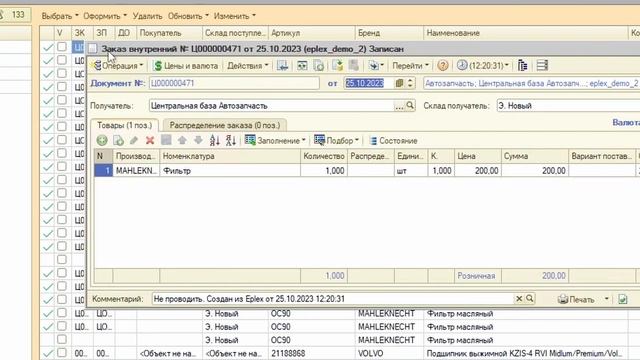Click the Автозапчасть organization link text

tap(531, 83)
